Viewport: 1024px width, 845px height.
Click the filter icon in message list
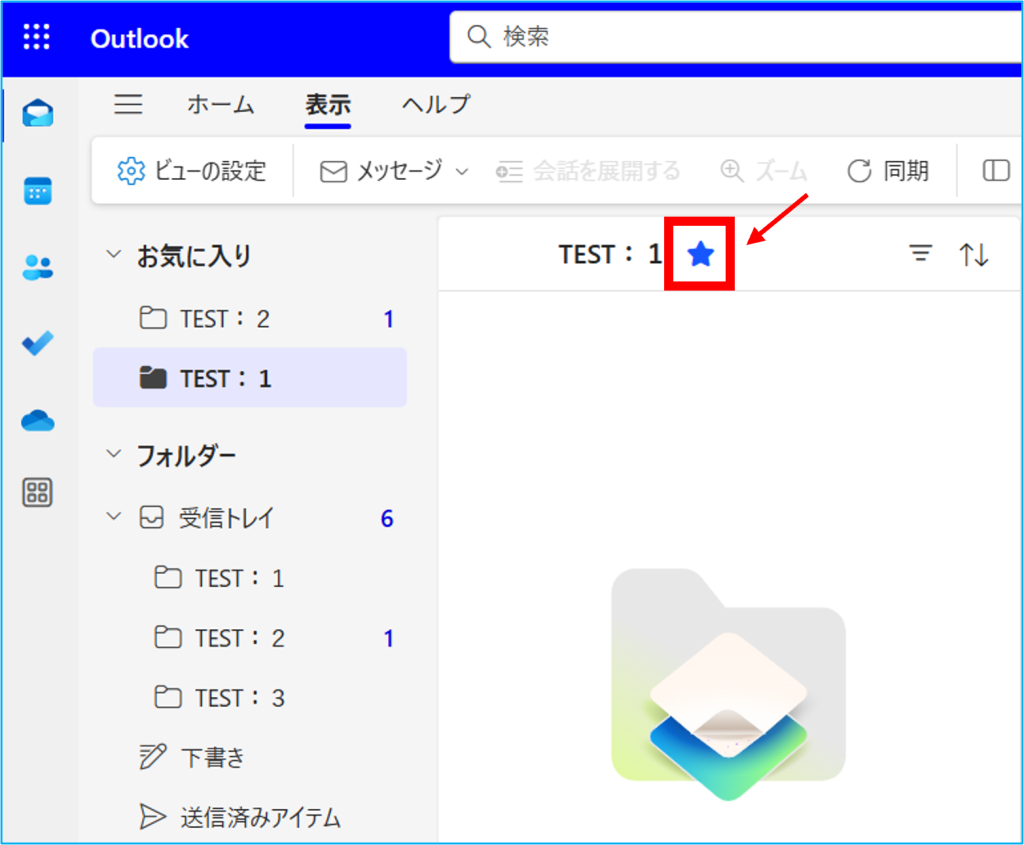pyautogui.click(x=920, y=255)
